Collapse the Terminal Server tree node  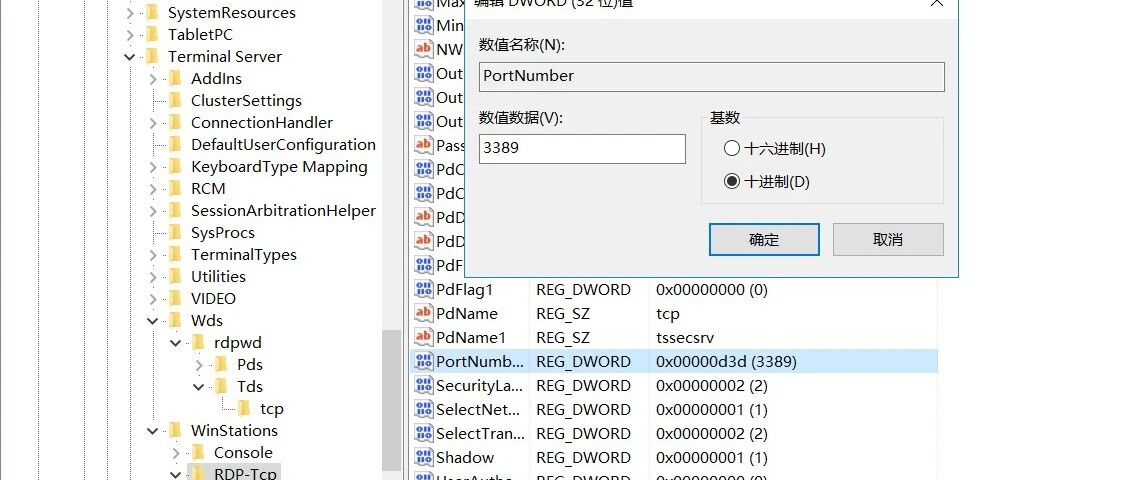pyautogui.click(x=130, y=57)
